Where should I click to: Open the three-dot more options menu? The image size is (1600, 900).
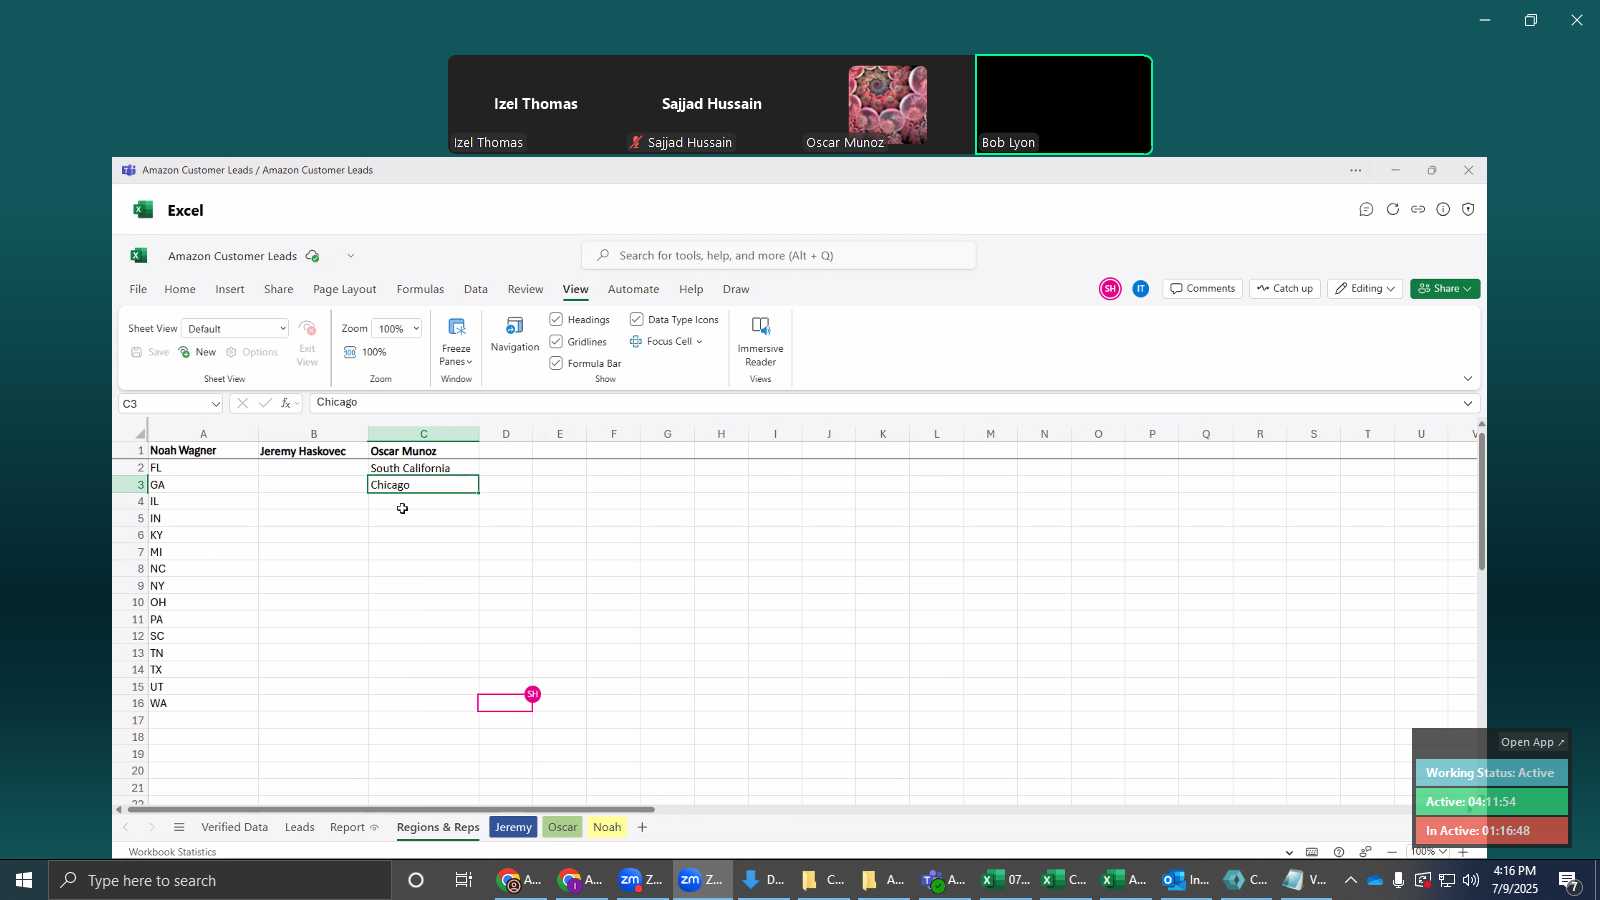click(x=1356, y=171)
